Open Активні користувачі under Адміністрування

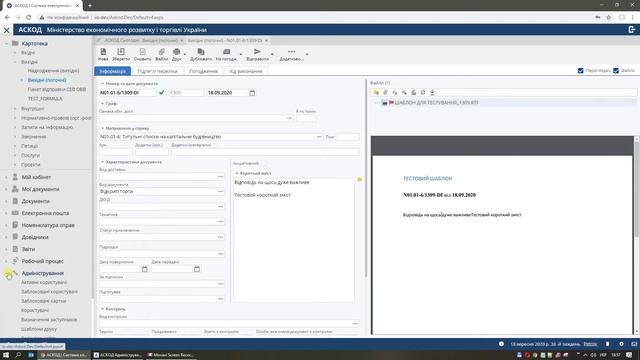click(44, 282)
